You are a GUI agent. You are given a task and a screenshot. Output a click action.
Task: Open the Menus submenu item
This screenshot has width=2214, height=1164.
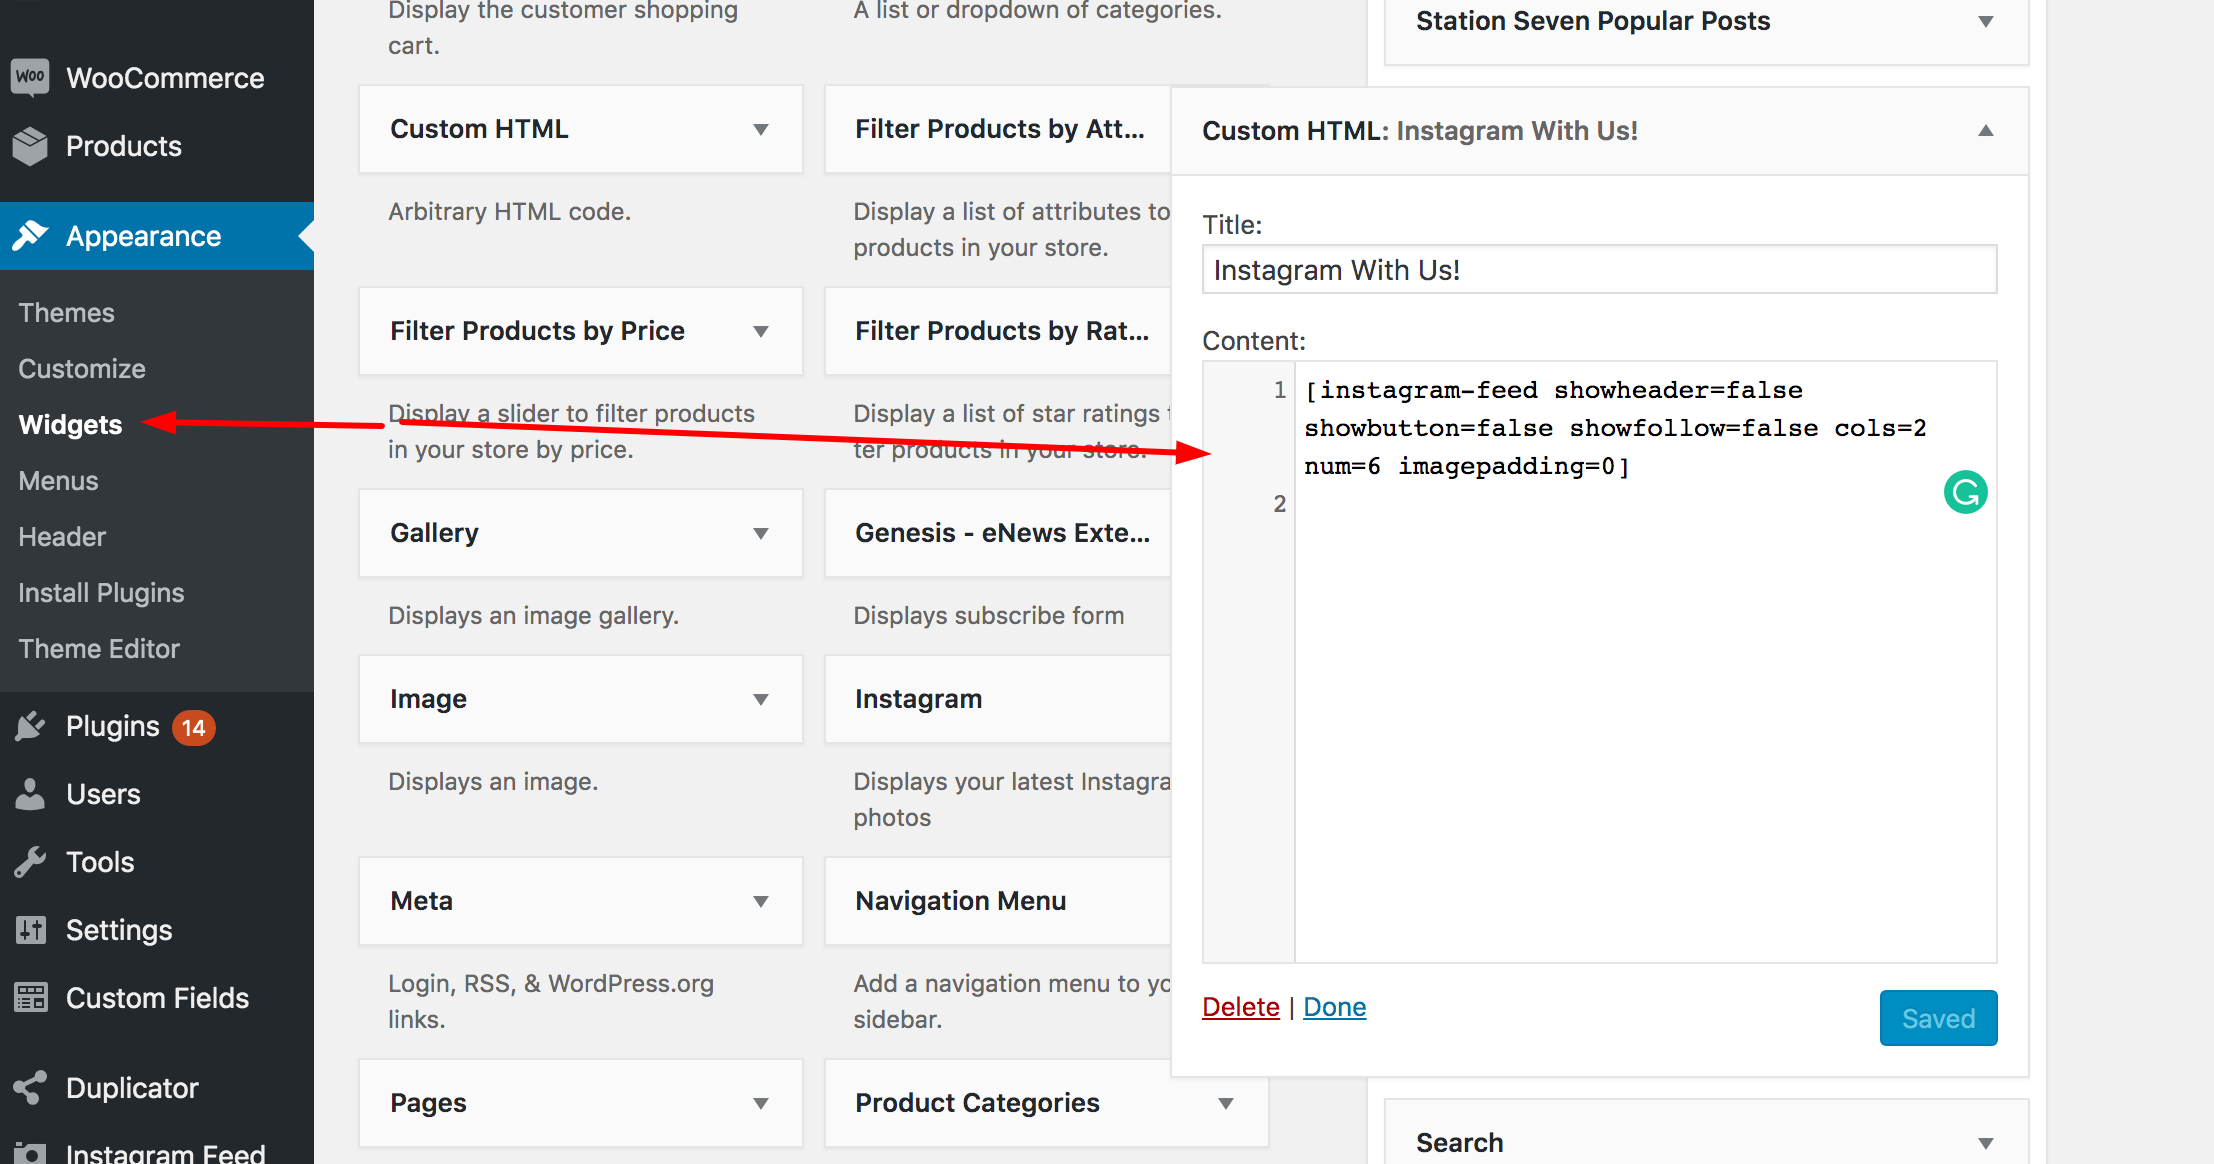click(x=58, y=481)
